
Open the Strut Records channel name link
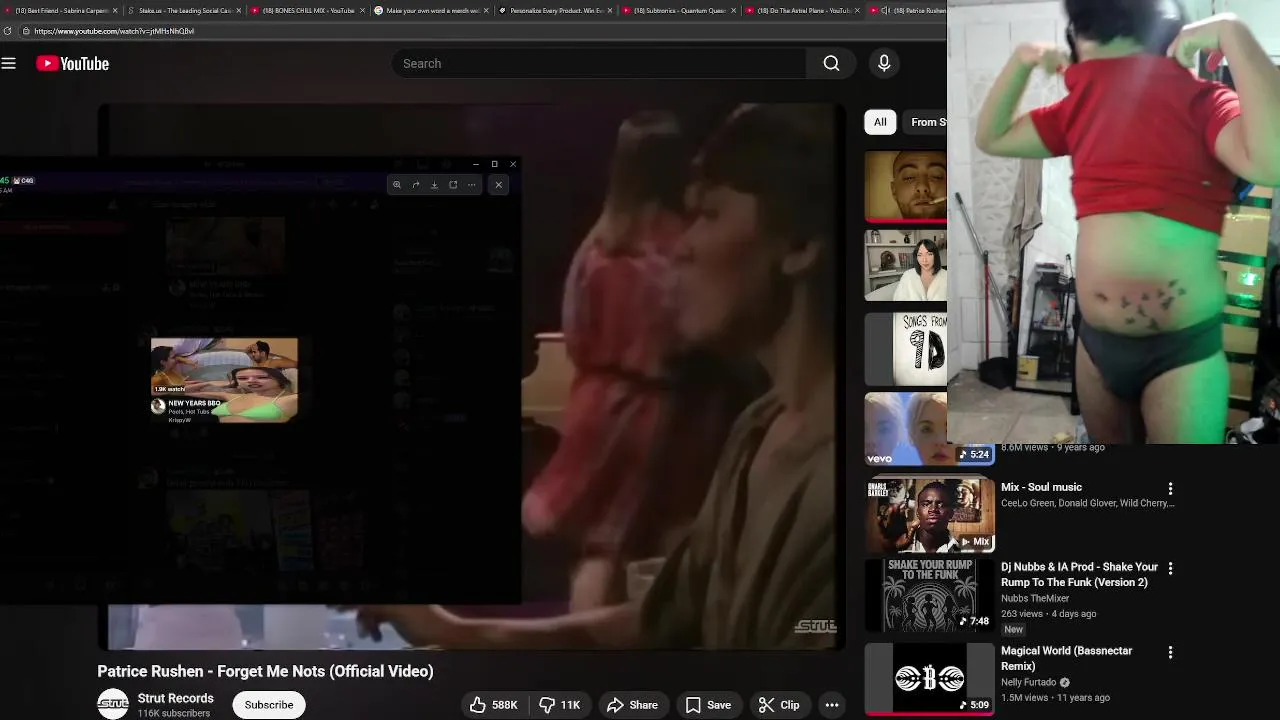(x=176, y=698)
